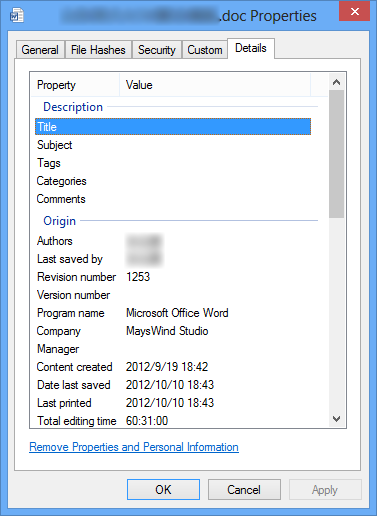
Task: Select the Subject property row
Action: click(x=173, y=145)
